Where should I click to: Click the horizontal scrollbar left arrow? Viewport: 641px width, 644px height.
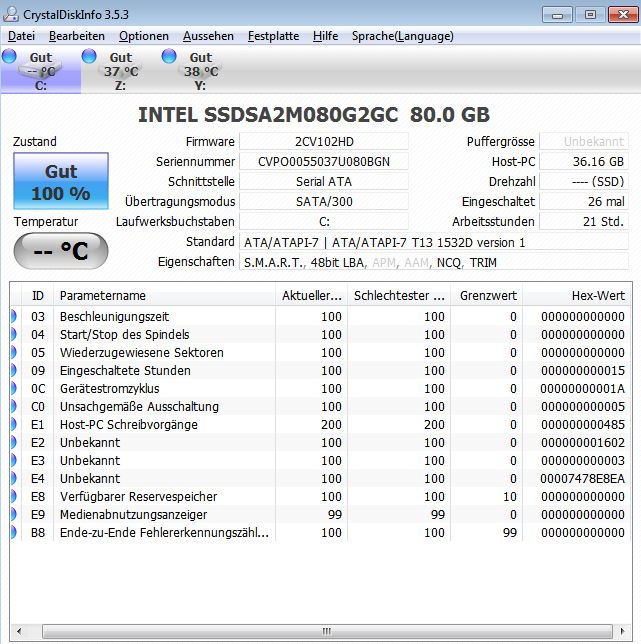(x=19, y=631)
